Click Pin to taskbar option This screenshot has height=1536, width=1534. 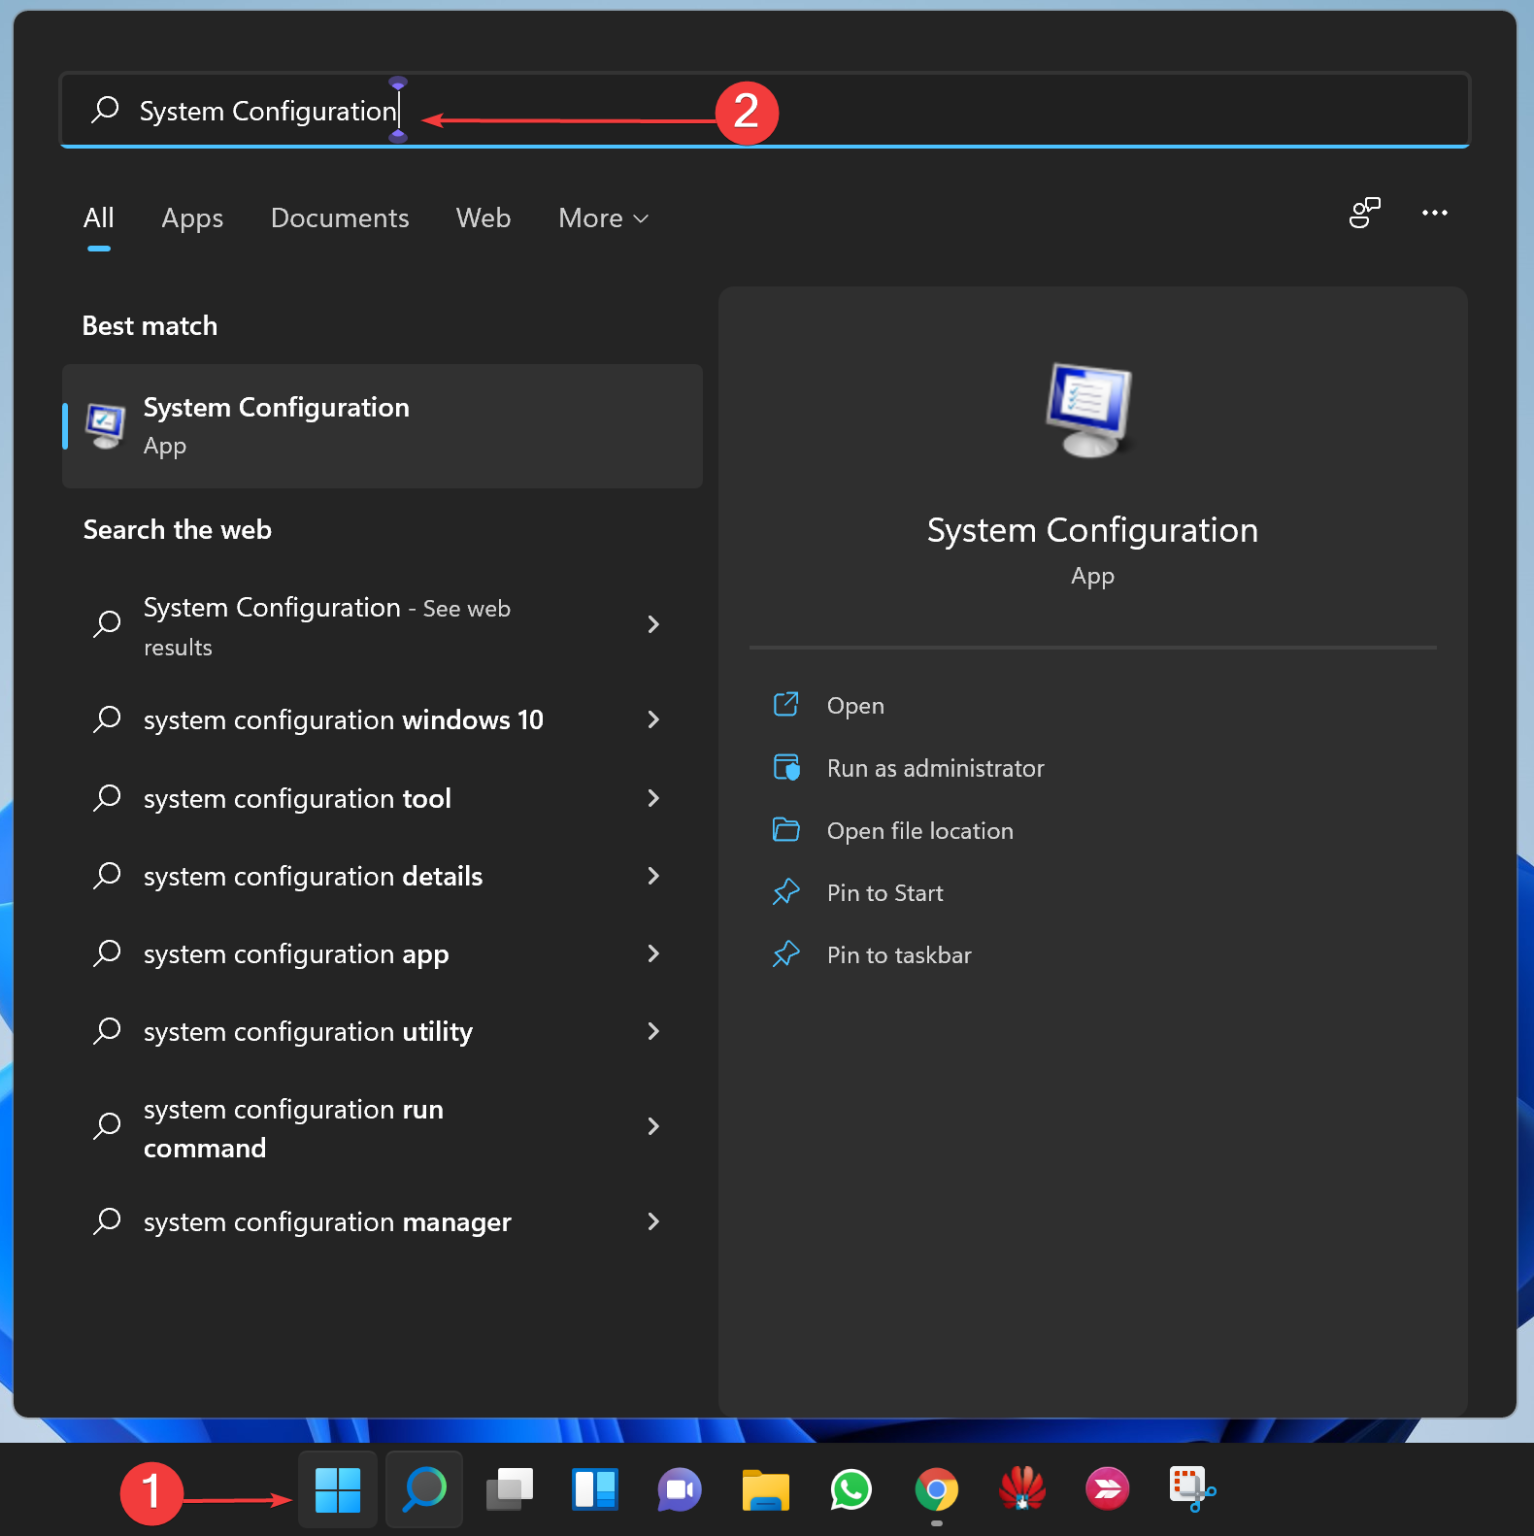[x=898, y=955]
